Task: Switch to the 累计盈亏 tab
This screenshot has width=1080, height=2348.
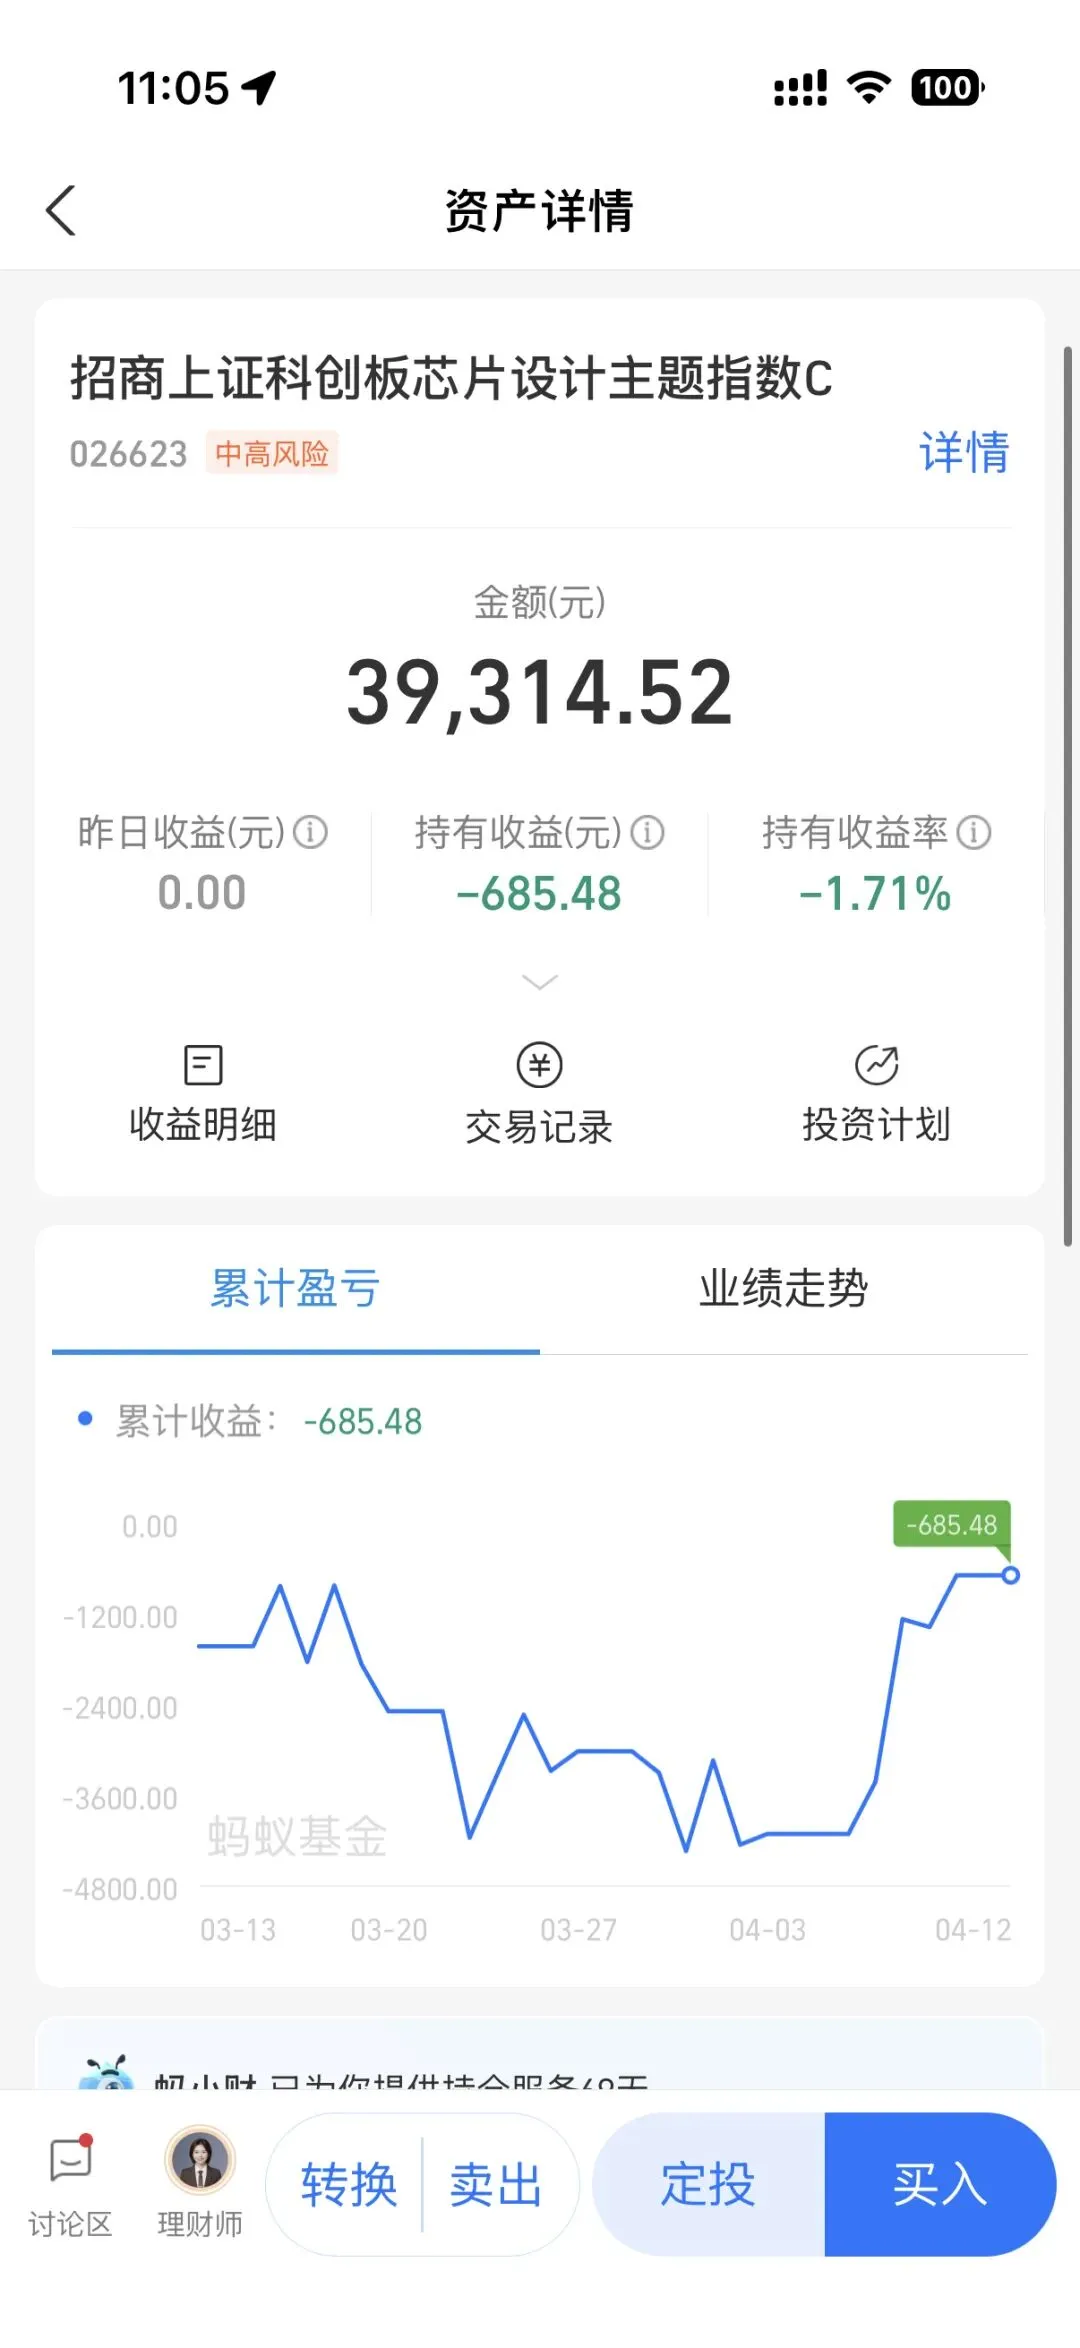Action: [295, 1288]
